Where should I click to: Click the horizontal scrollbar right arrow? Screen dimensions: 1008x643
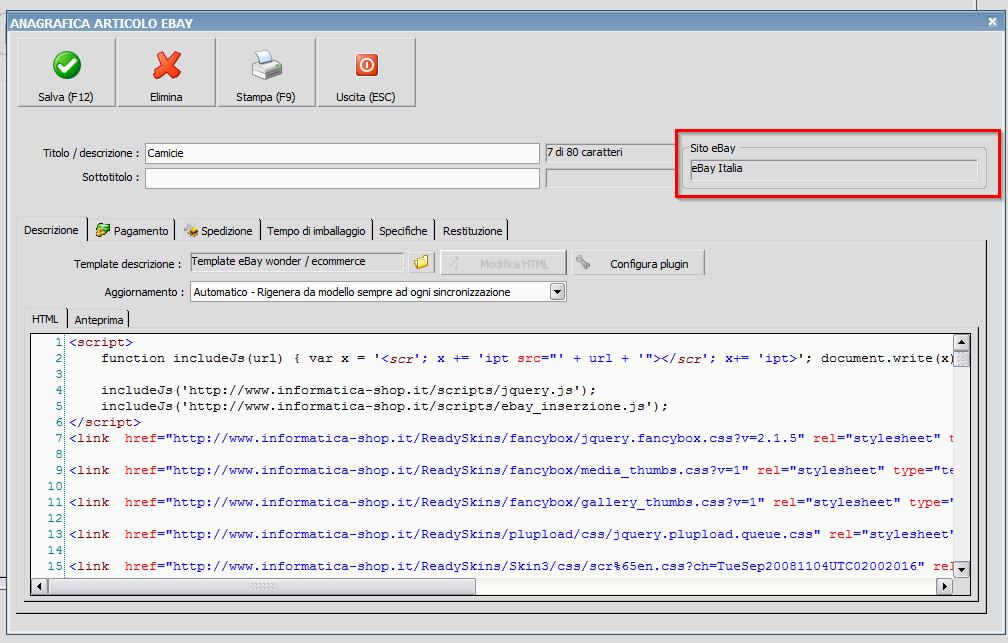point(943,587)
